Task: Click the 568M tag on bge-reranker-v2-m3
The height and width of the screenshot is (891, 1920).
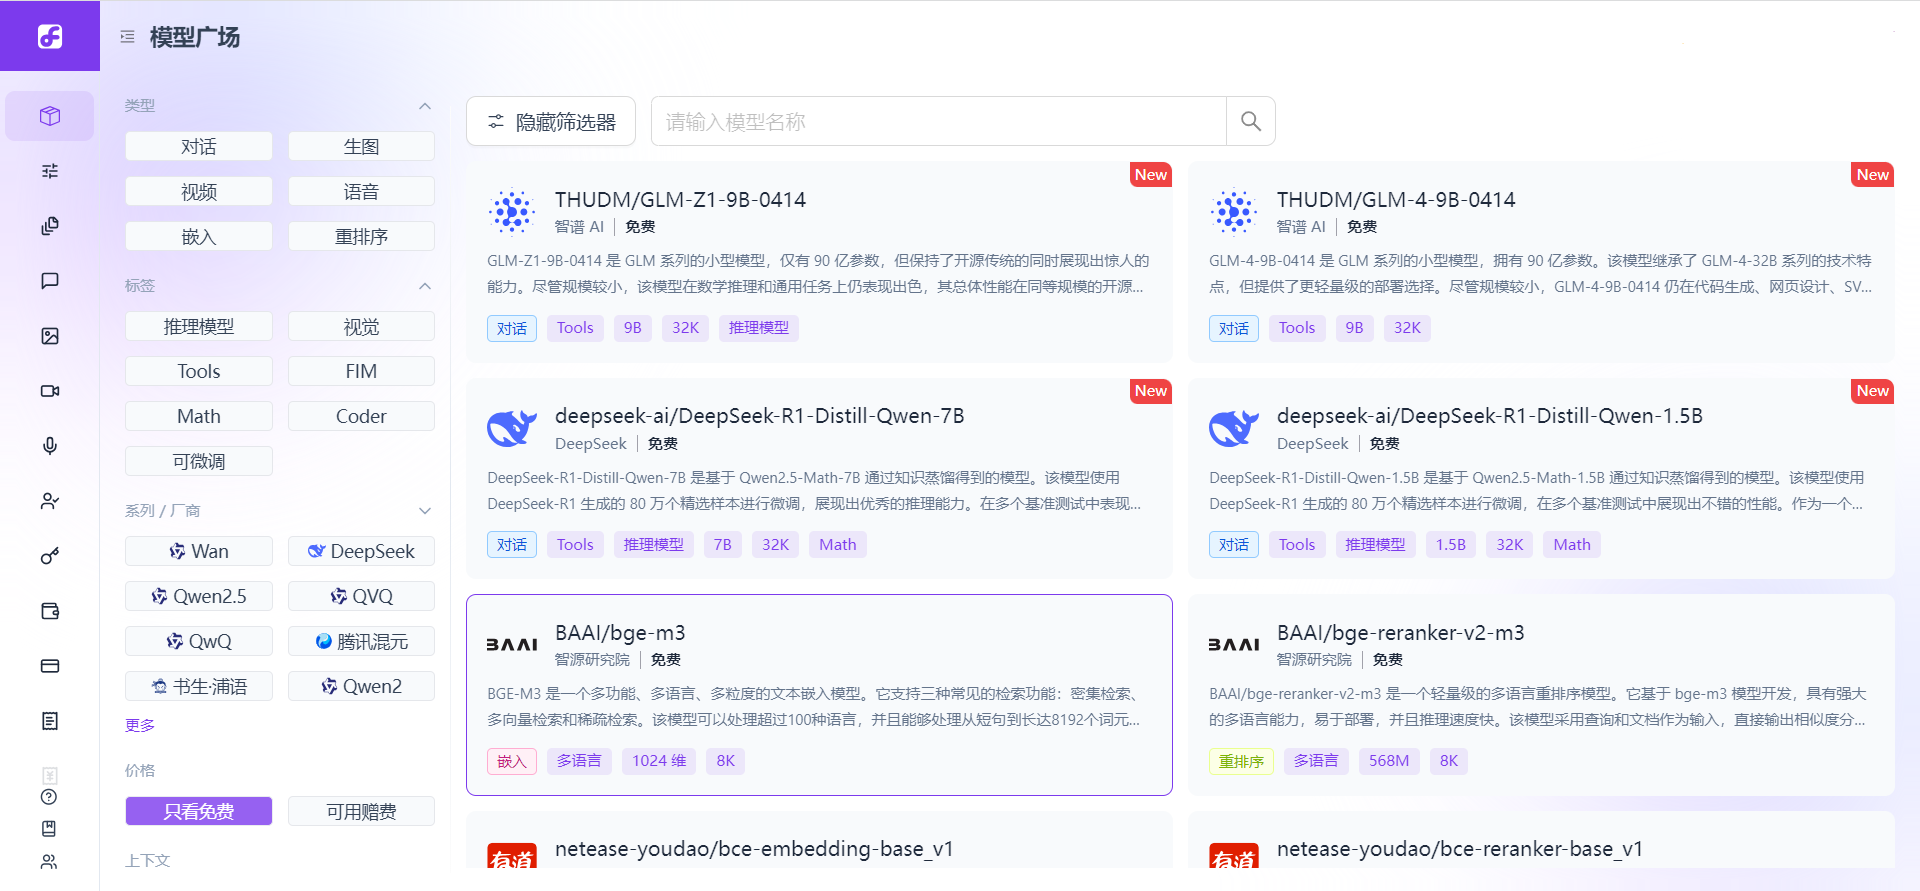Action: tap(1389, 761)
